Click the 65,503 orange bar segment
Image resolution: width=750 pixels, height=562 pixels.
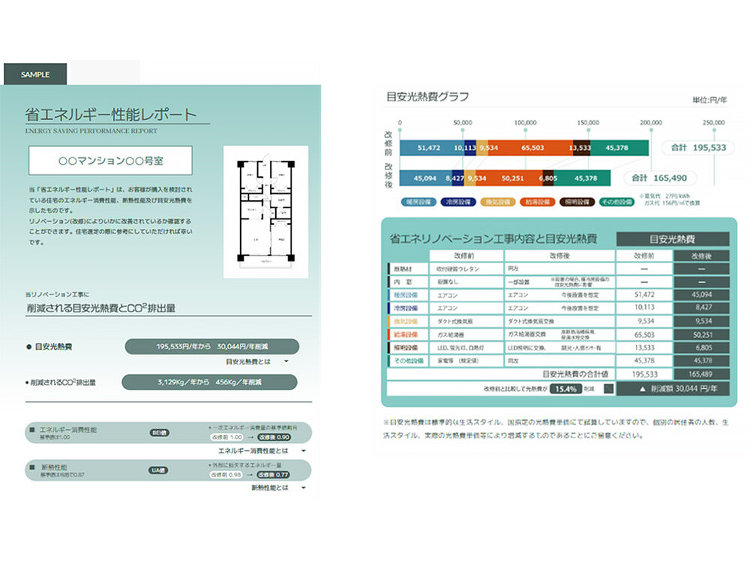click(530, 148)
